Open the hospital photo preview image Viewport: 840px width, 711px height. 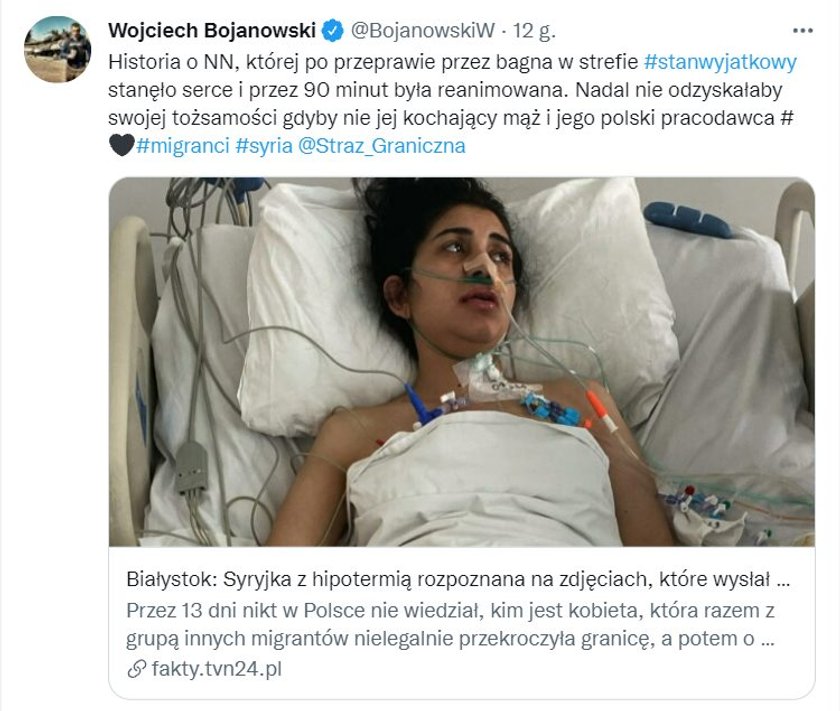(462, 362)
